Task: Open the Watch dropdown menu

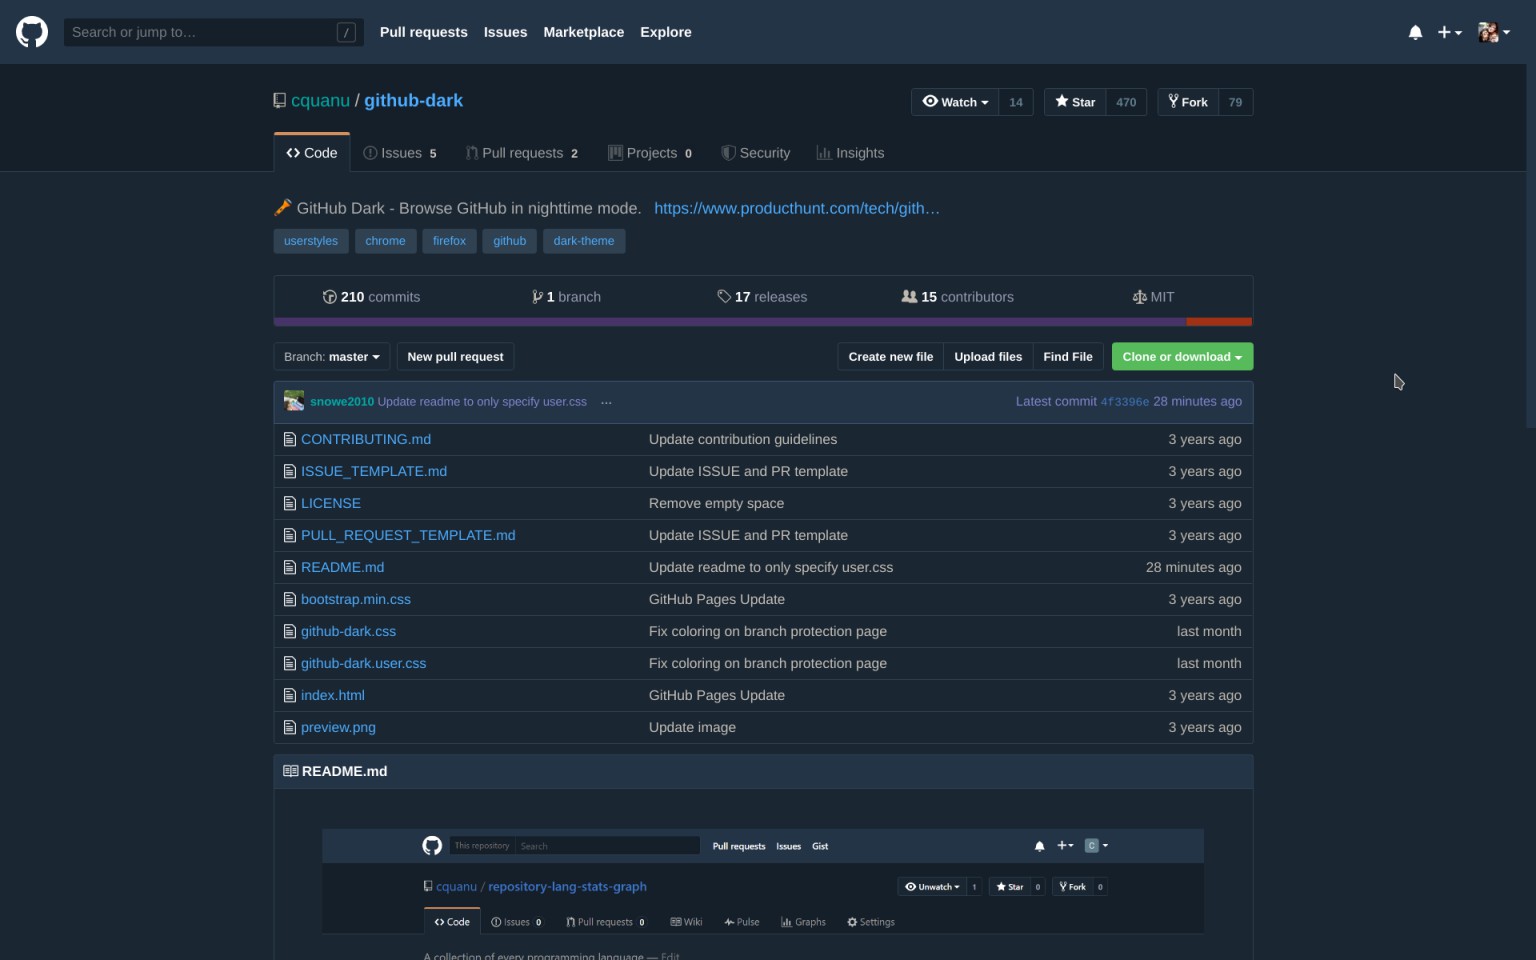Action: (x=955, y=101)
